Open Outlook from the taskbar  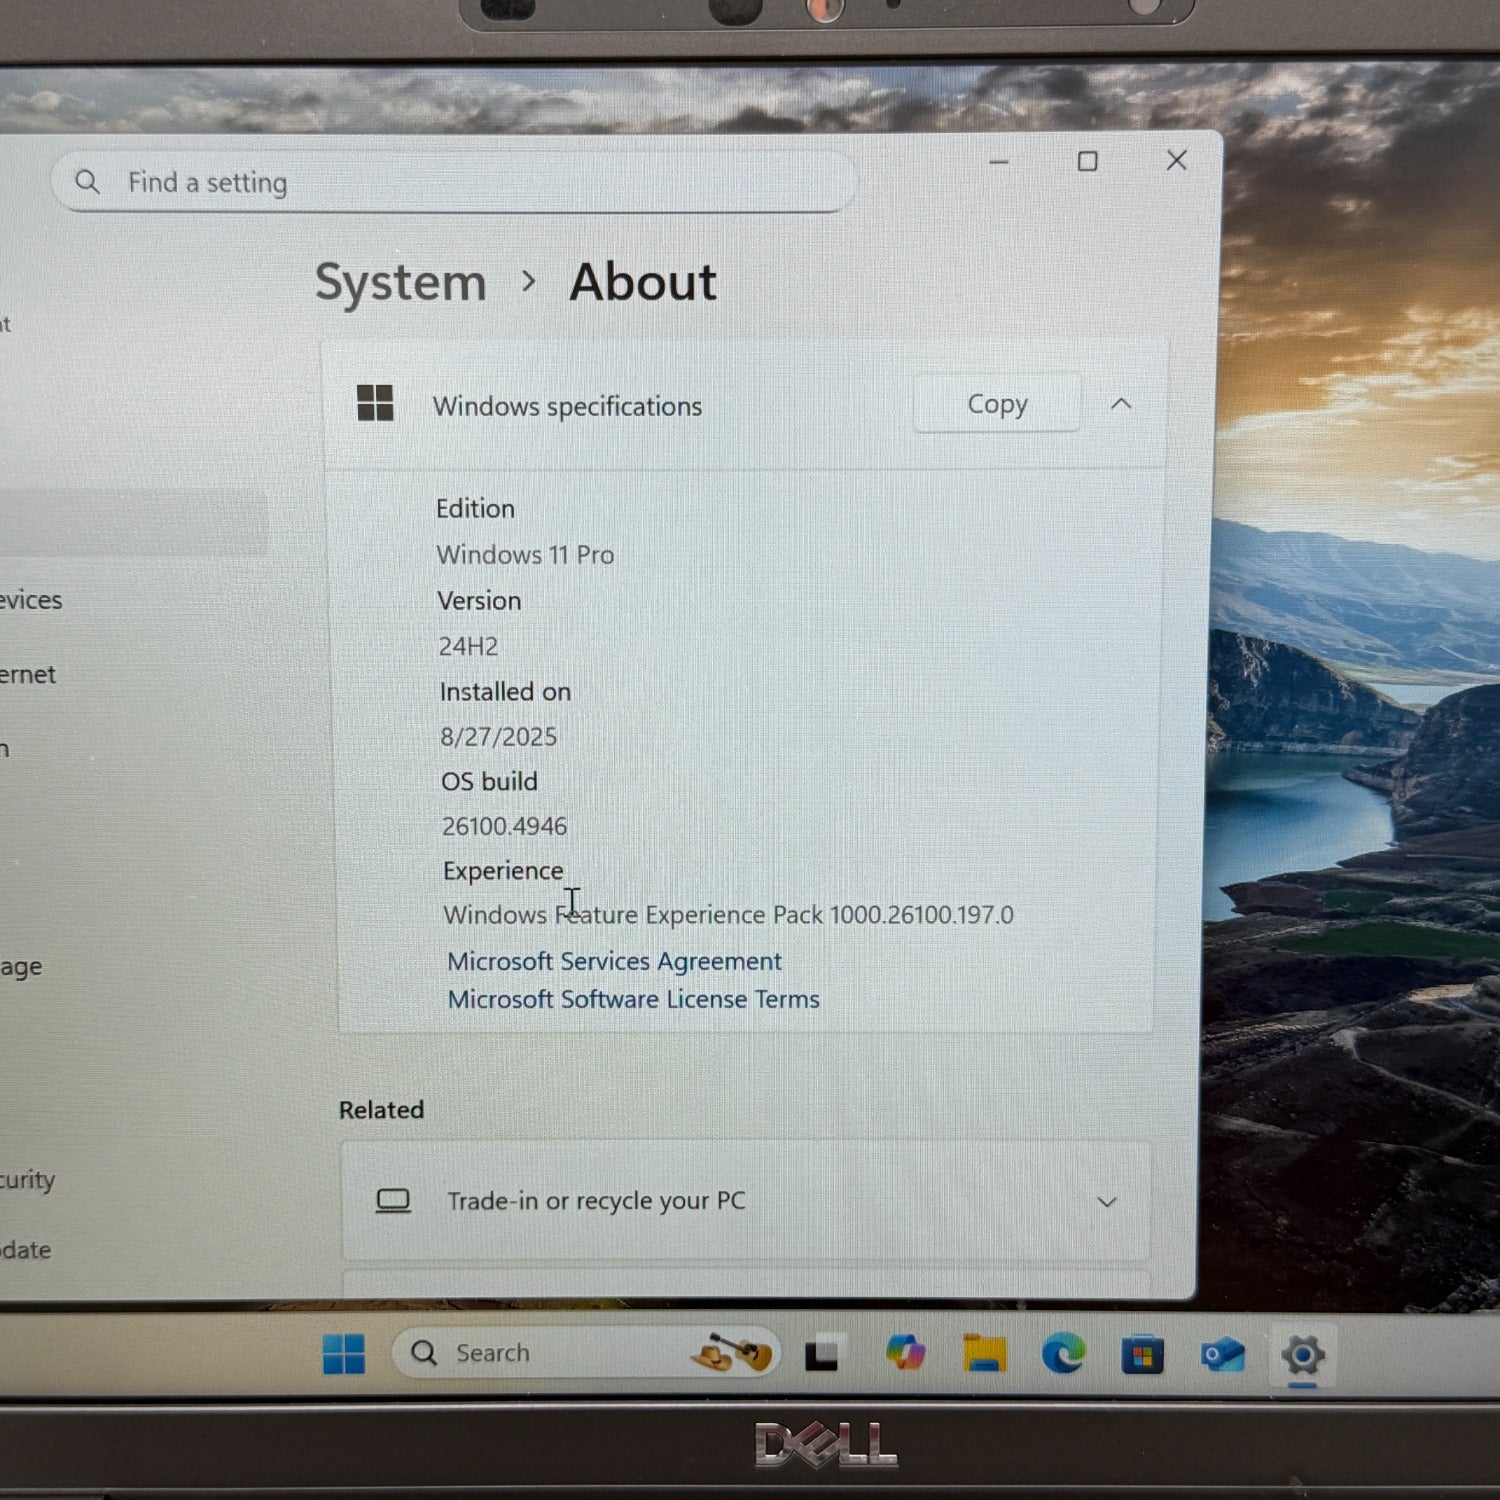1222,1355
